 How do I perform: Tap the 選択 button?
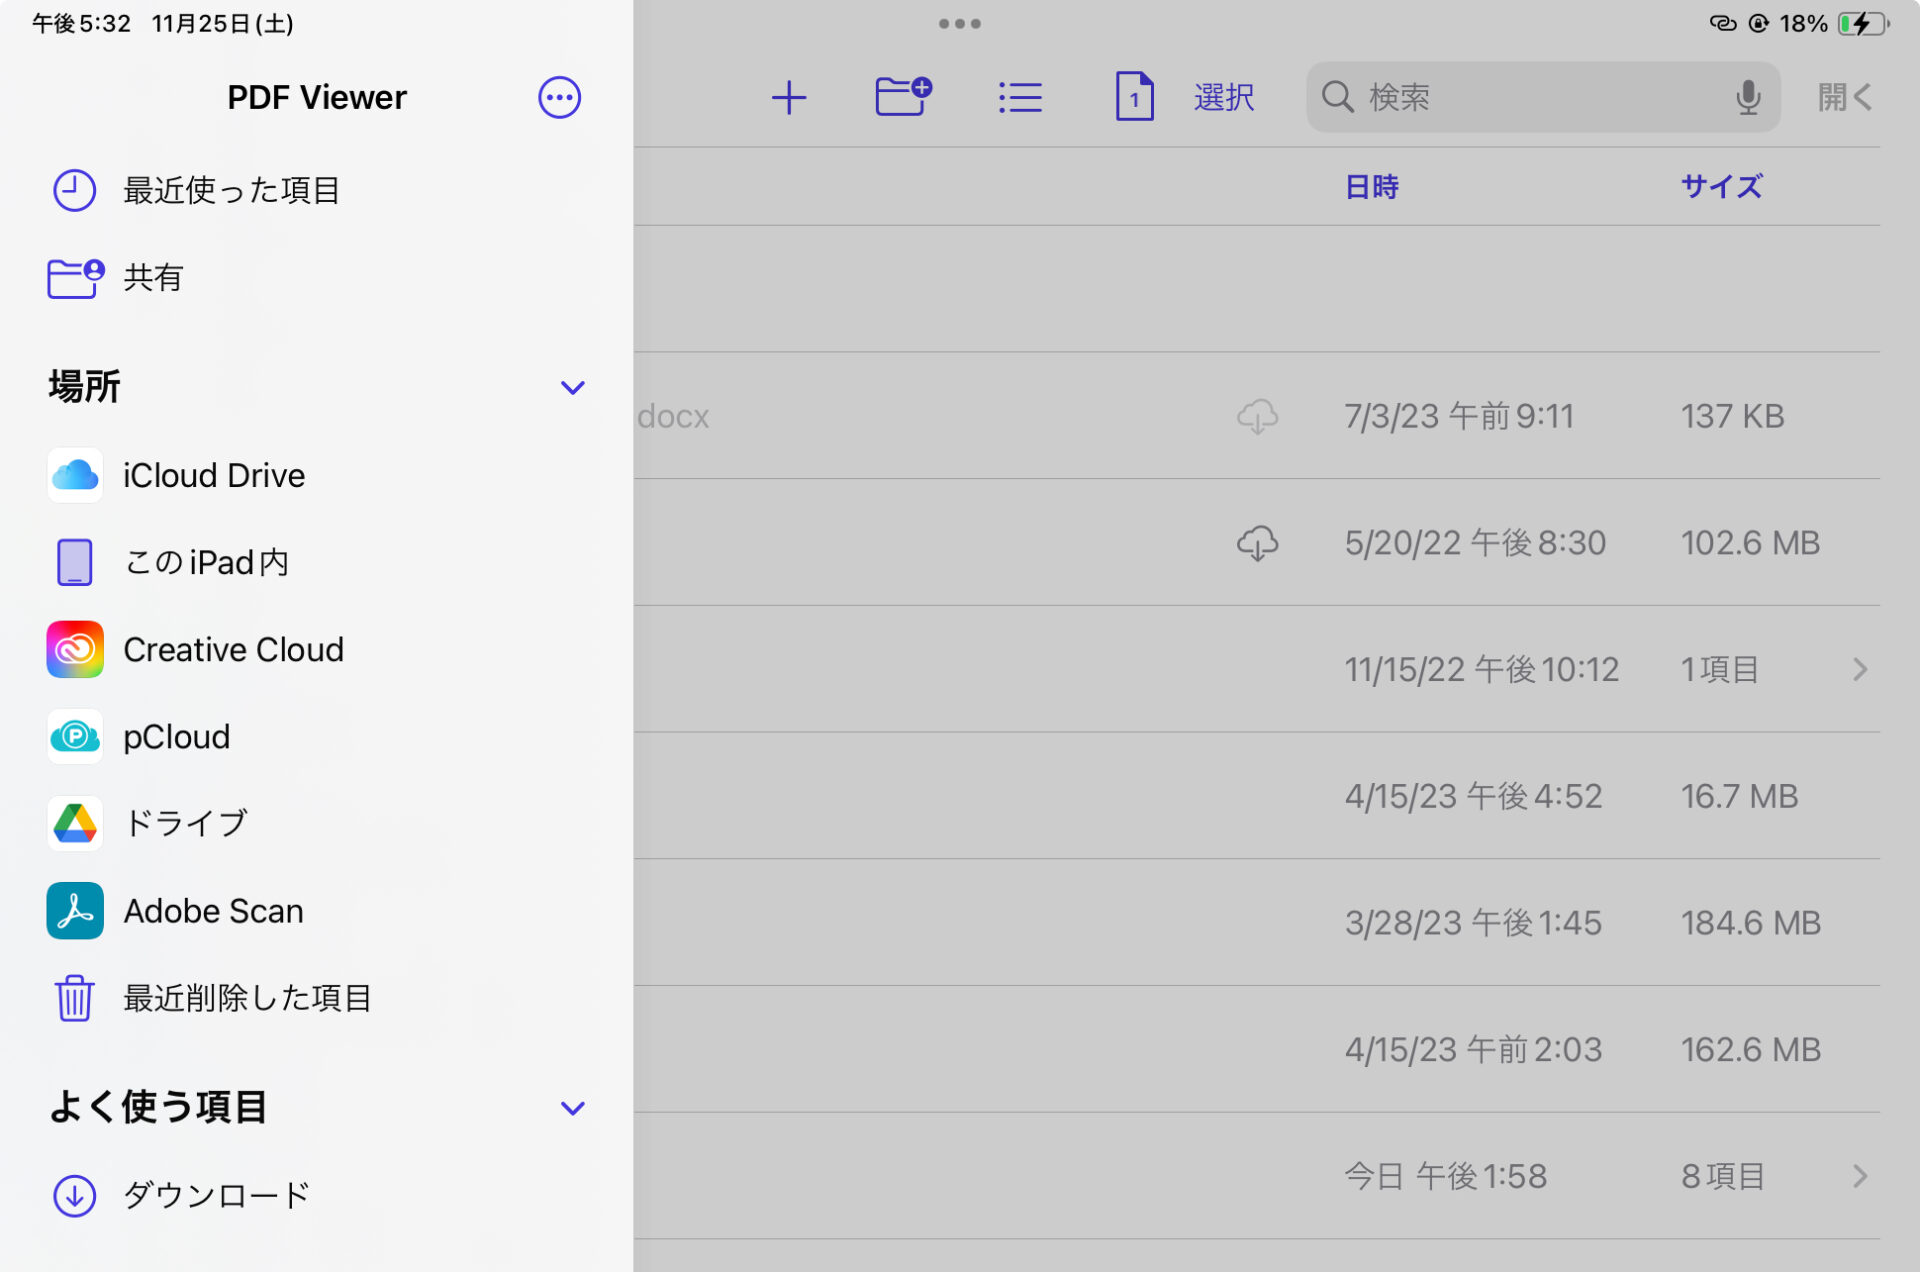pyautogui.click(x=1223, y=97)
